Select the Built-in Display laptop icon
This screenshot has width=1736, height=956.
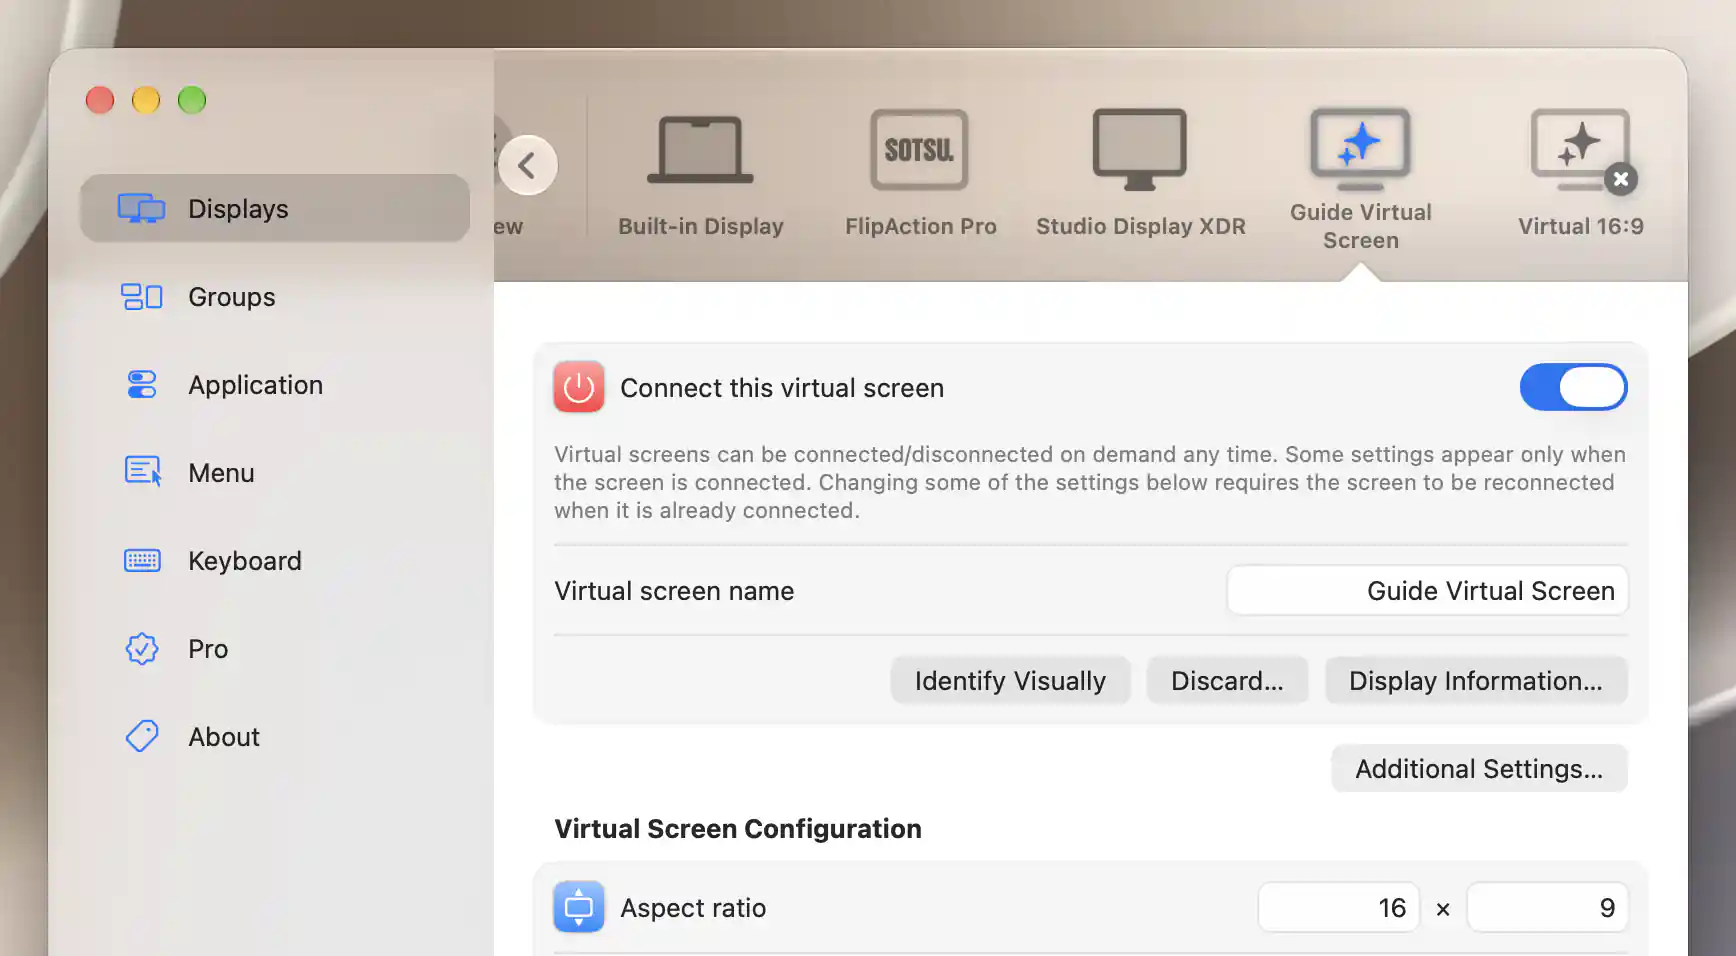700,150
